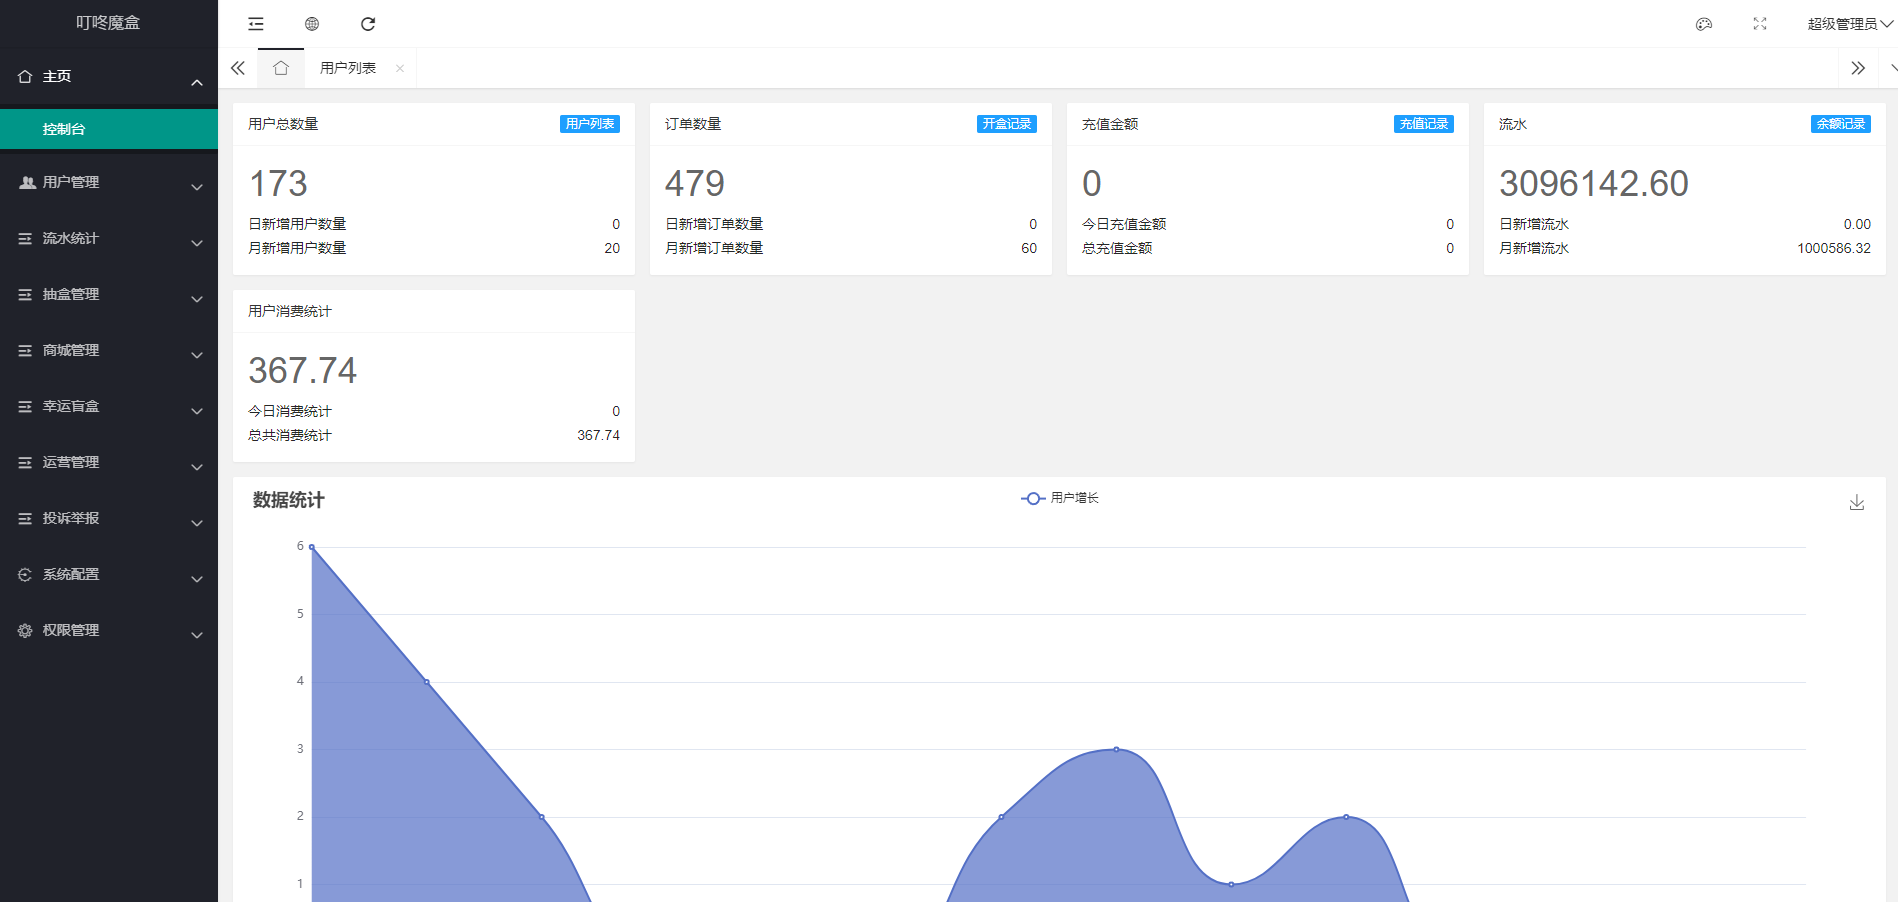Click the 充值记录 badge link
This screenshot has width=1898, height=902.
(1423, 124)
